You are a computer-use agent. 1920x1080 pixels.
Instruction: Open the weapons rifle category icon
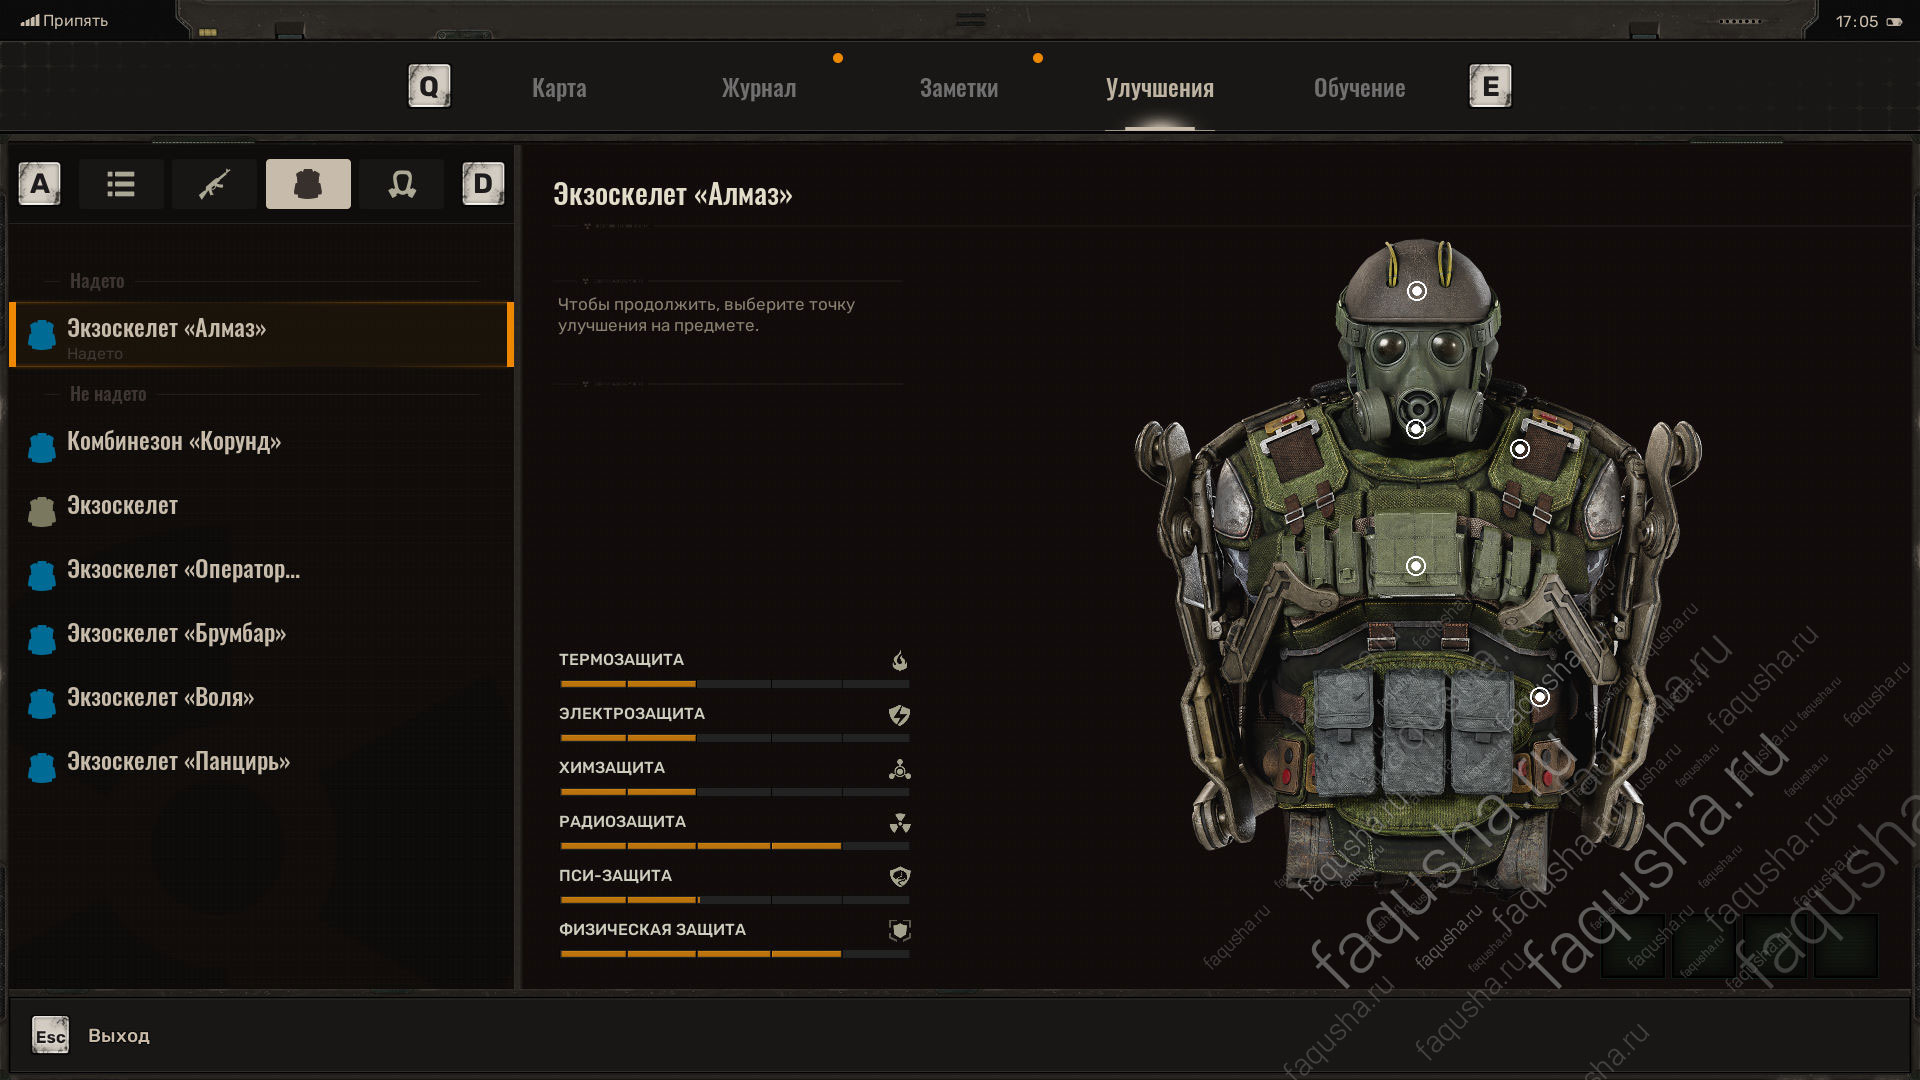[x=214, y=184]
